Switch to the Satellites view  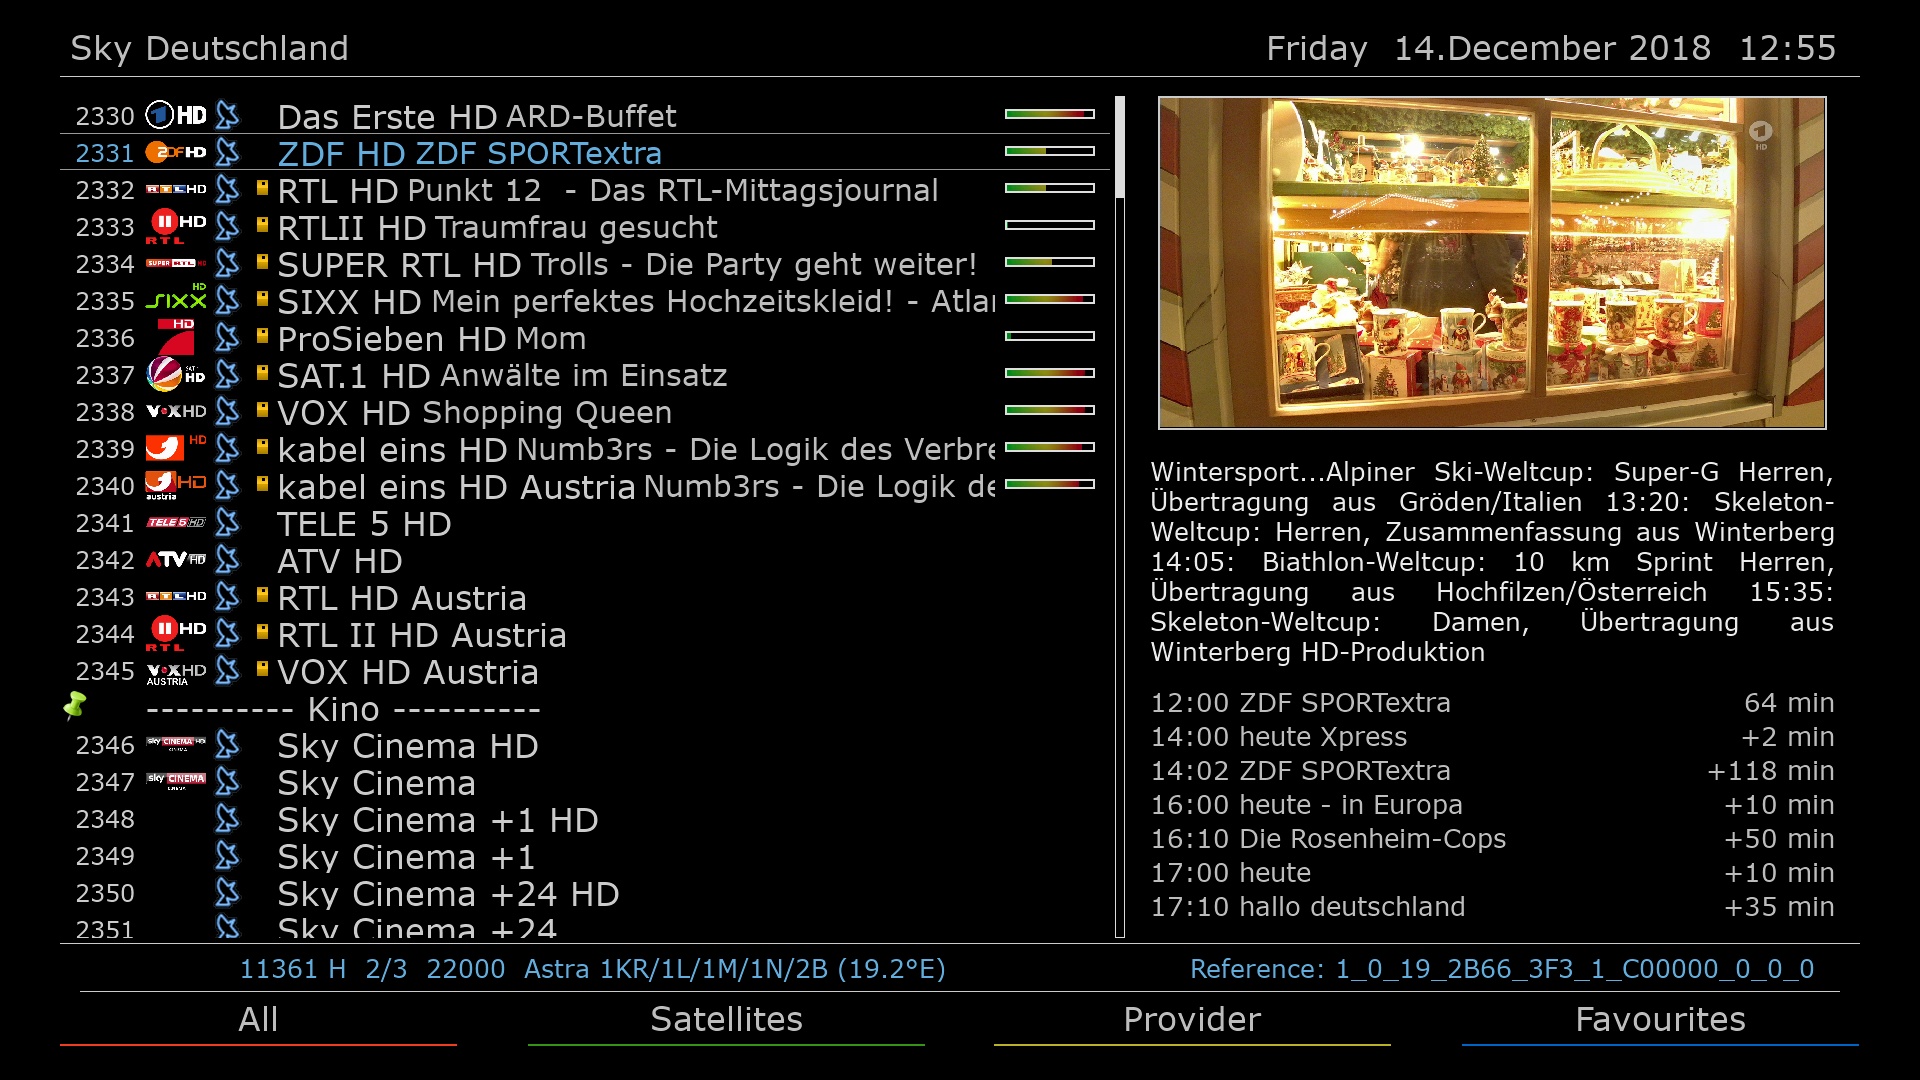726,1020
